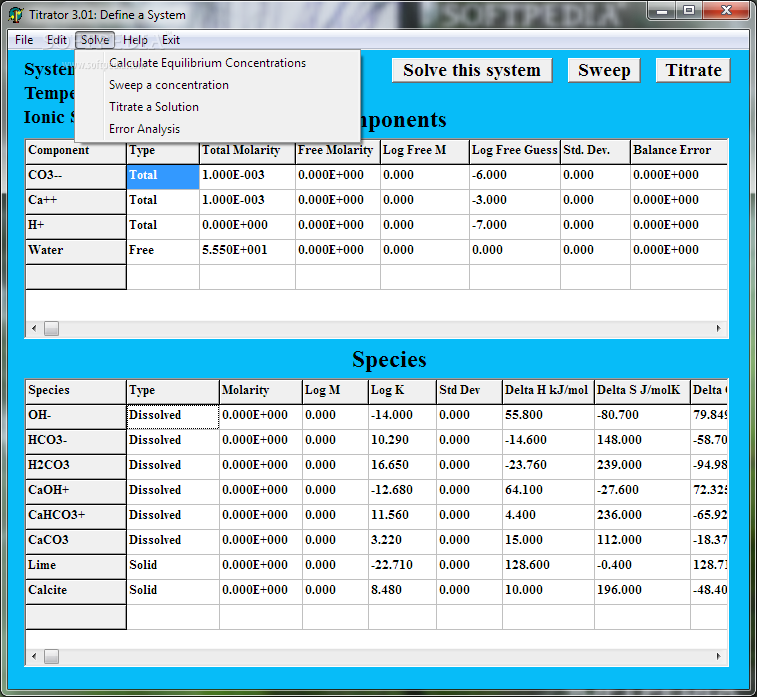
Task: Click the Balance Error column header
Action: [x=679, y=152]
